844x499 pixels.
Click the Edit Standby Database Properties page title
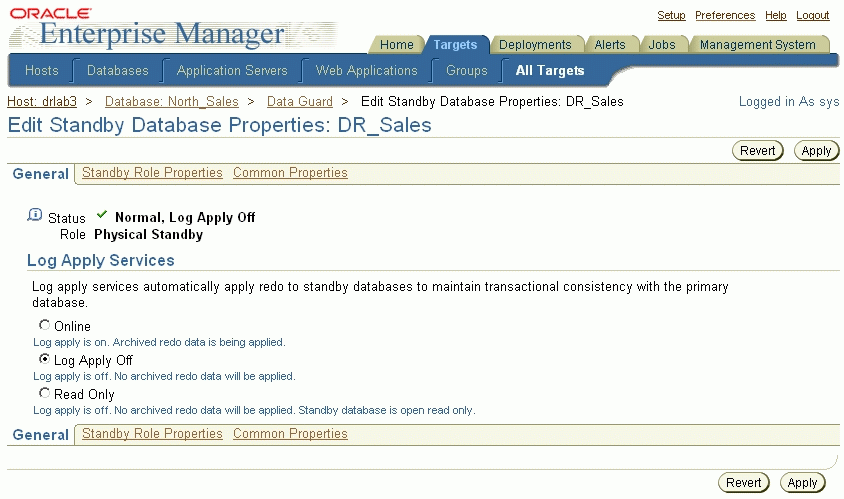(220, 125)
